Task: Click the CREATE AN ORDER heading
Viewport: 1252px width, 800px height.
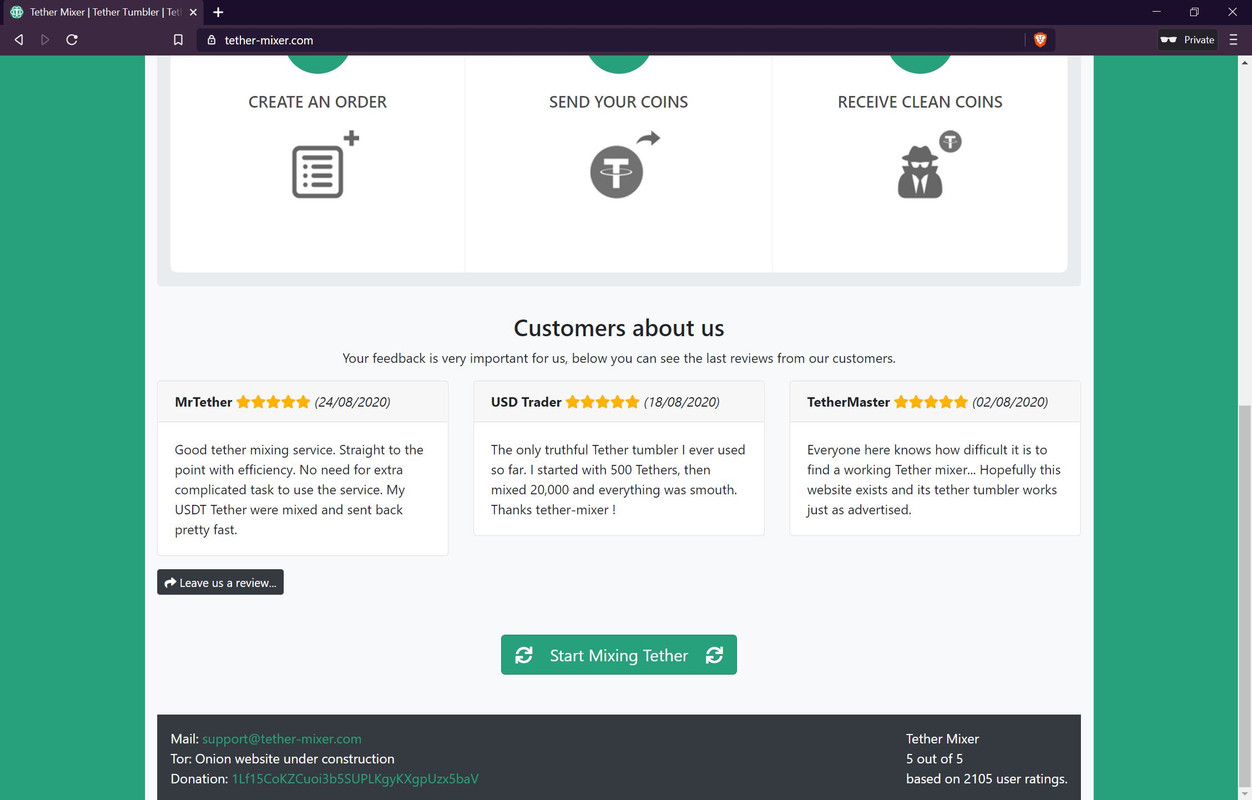Action: (318, 102)
